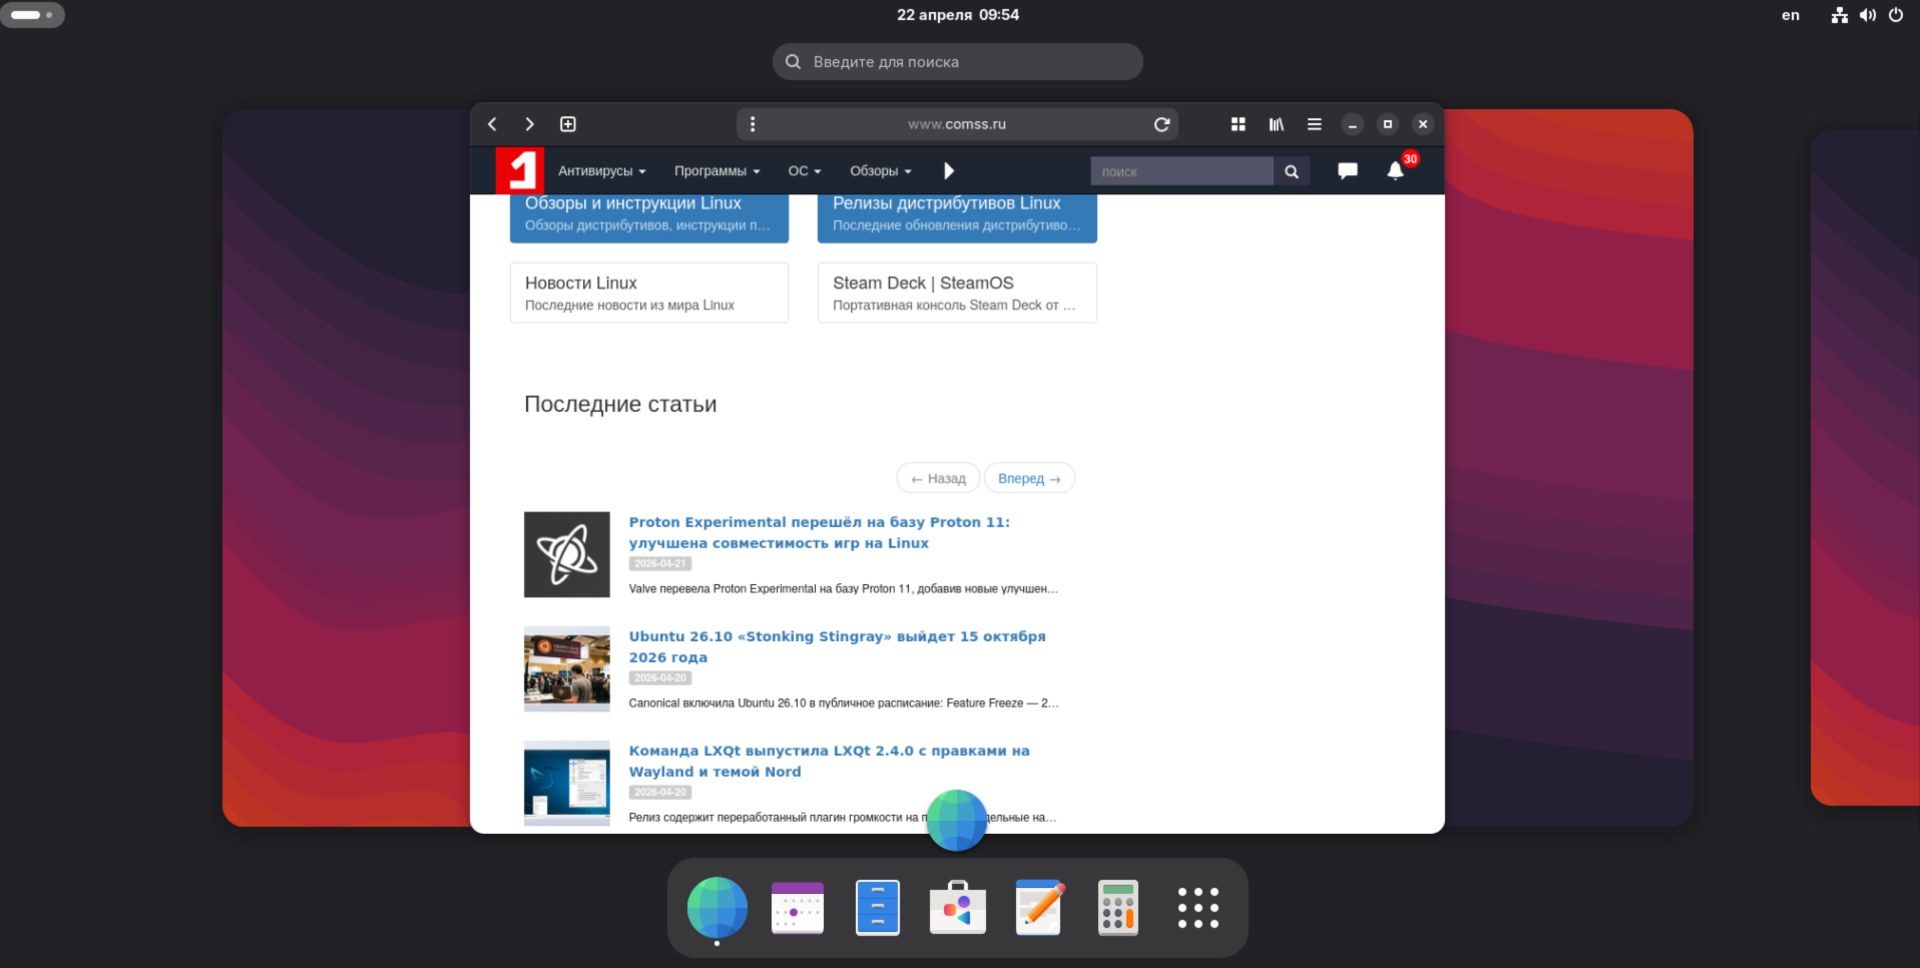Expand the ОС dropdown menu
Viewport: 1920px width, 968px height.
(803, 171)
